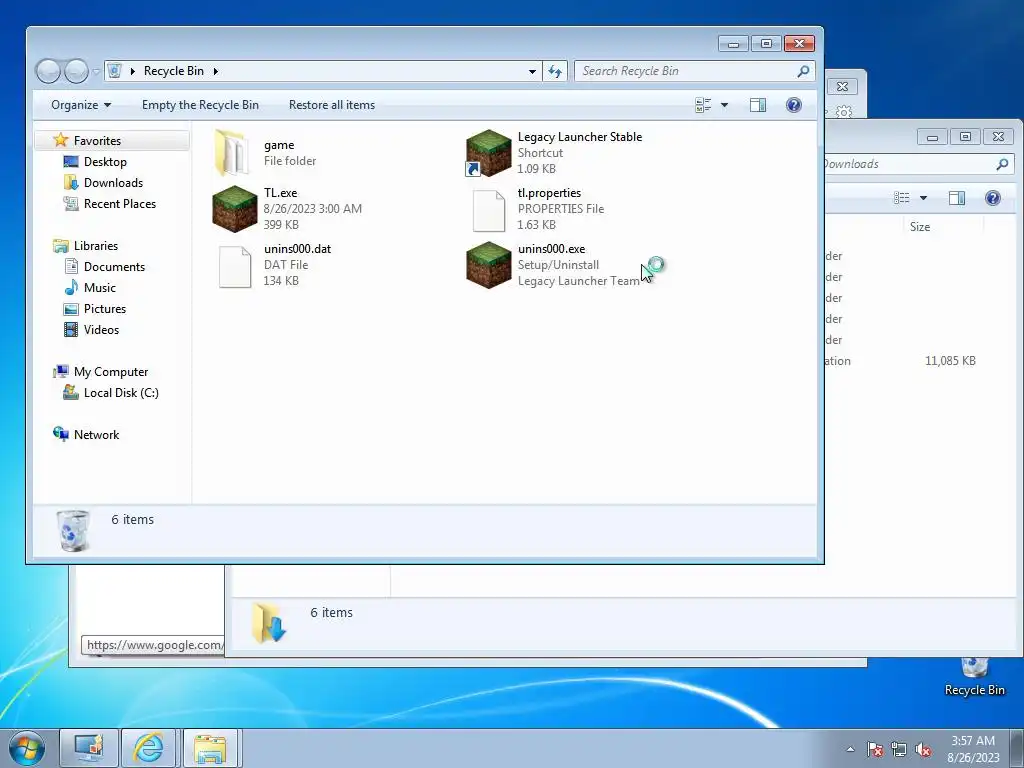Viewport: 1024px width, 768px height.
Task: Open Help in the Downloads window
Action: click(993, 198)
